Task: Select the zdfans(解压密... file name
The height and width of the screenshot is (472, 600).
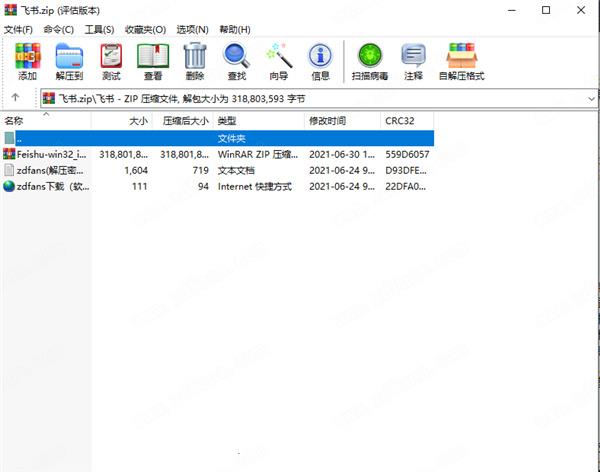Action: (50, 170)
